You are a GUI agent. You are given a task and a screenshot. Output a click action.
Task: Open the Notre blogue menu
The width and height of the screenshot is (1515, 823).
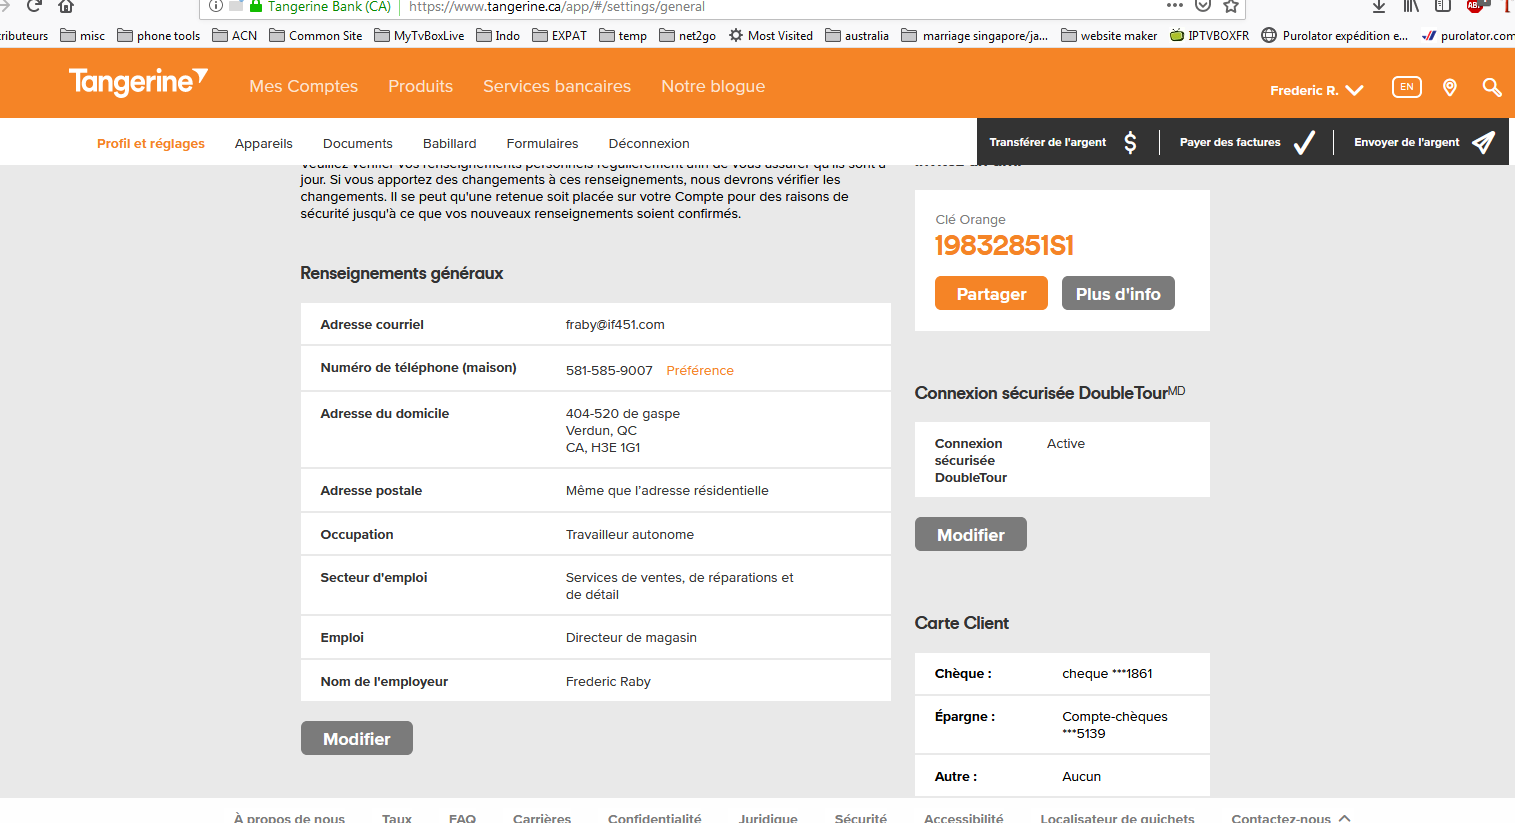713,86
